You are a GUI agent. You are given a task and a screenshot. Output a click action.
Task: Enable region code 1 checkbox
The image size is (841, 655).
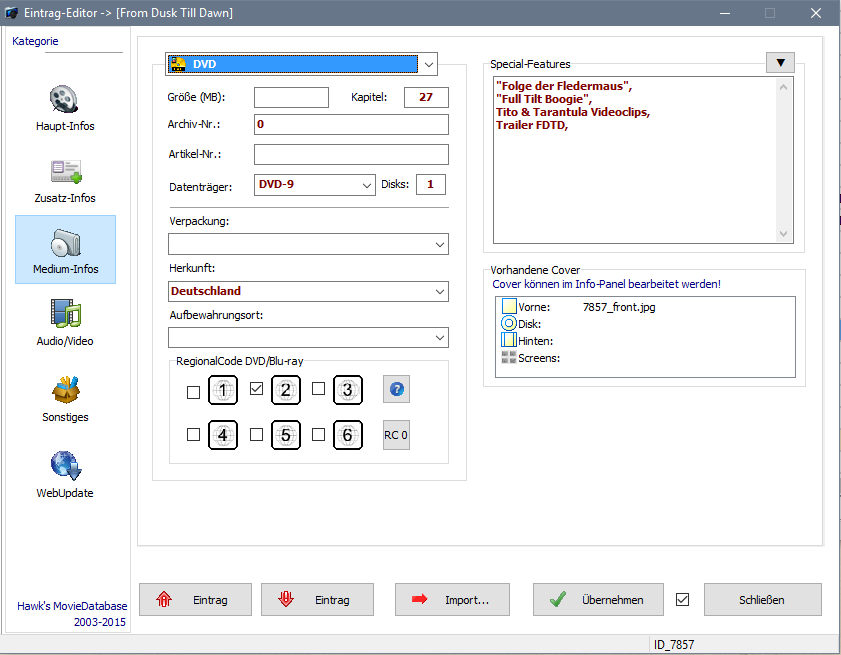coord(193,392)
